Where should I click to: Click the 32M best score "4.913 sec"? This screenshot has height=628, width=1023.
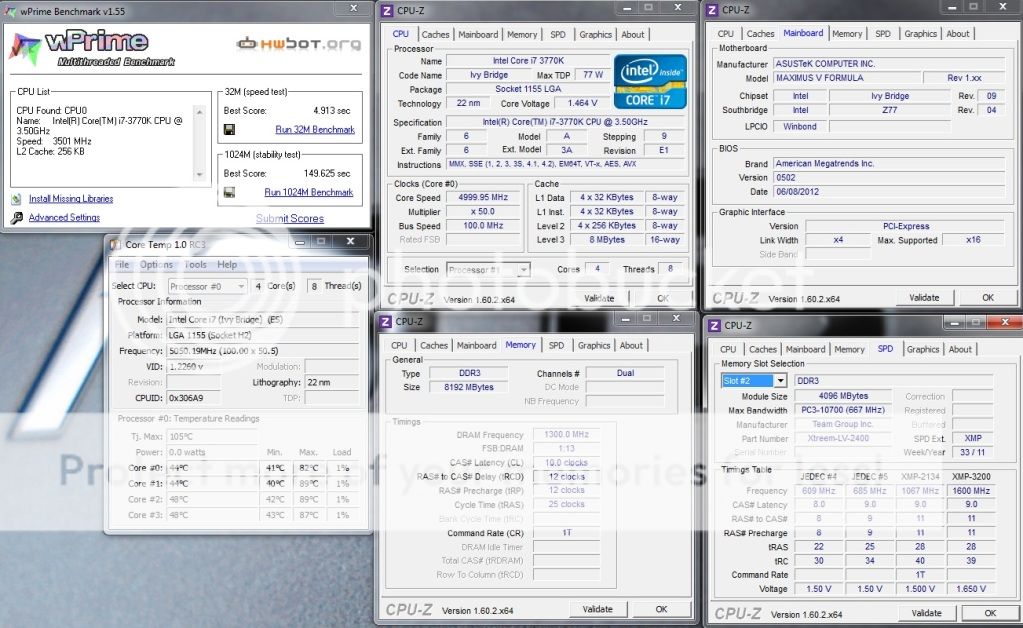[331, 111]
